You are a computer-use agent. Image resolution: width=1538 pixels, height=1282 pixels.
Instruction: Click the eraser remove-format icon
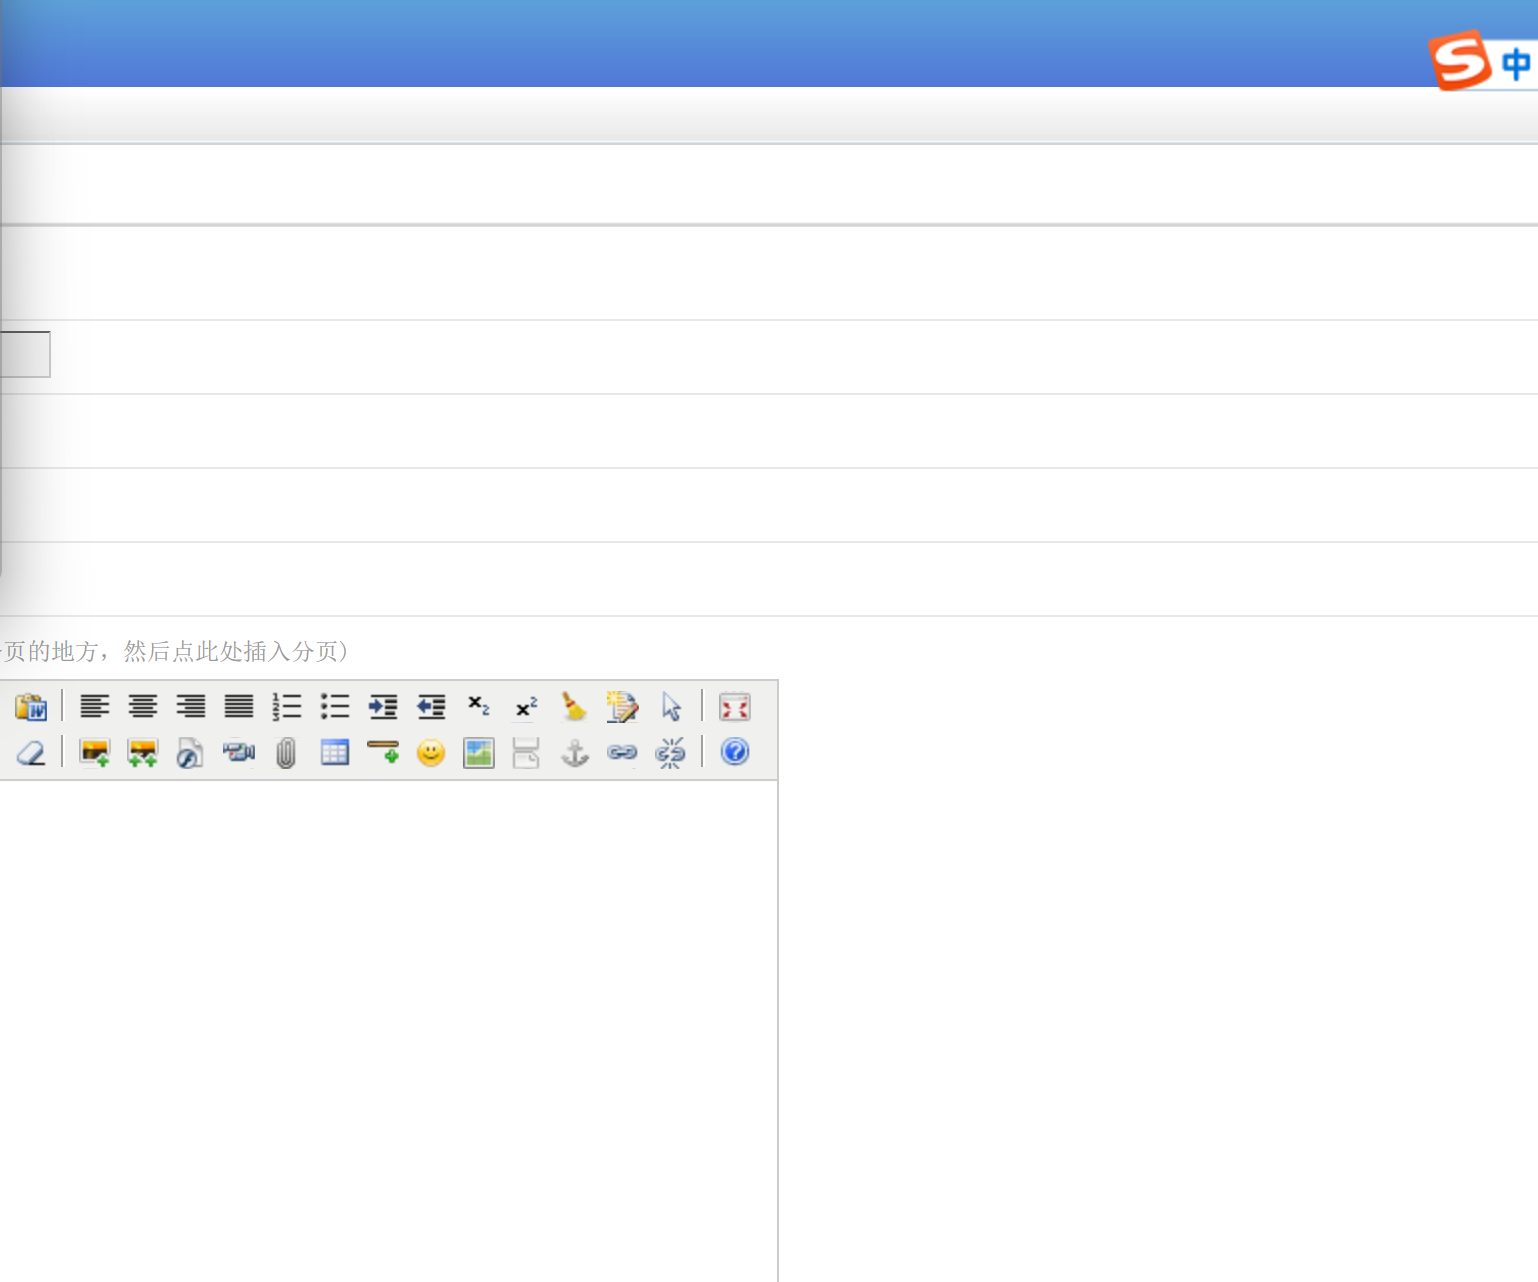pyautogui.click(x=31, y=753)
